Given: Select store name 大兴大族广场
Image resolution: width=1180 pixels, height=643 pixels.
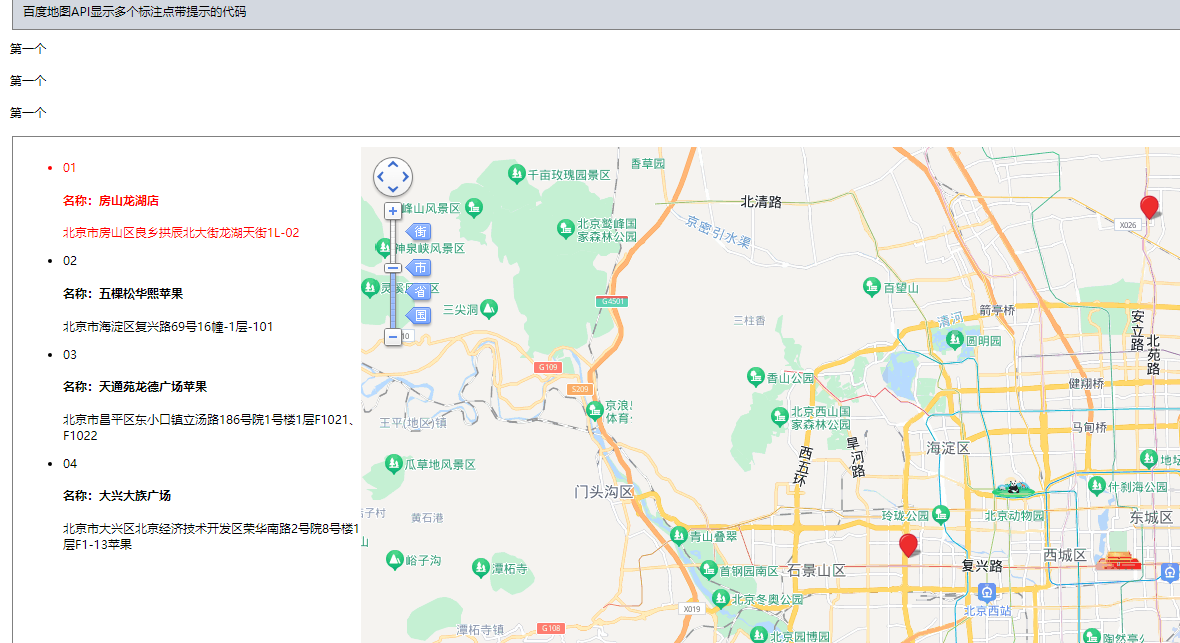Looking at the screenshot, I should click(x=135, y=496).
